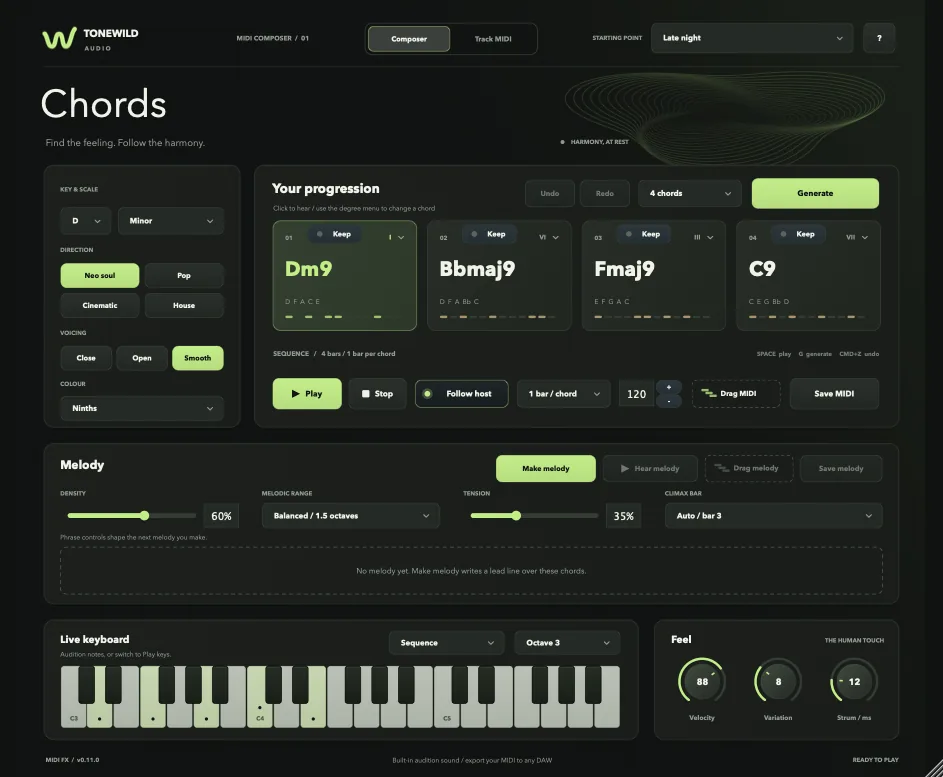The image size is (943, 777).
Task: Open the question mark help button
Action: 879,38
